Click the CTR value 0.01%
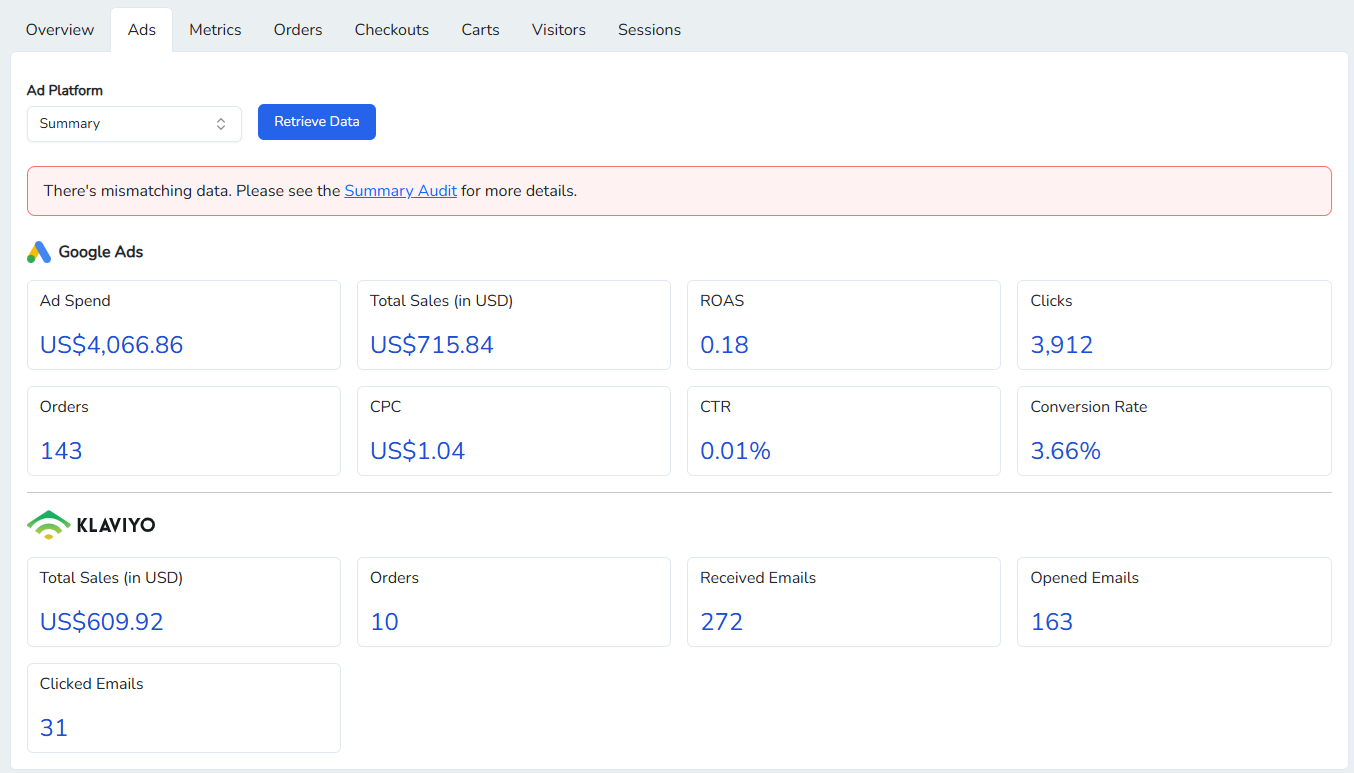The width and height of the screenshot is (1354, 773). click(x=736, y=451)
